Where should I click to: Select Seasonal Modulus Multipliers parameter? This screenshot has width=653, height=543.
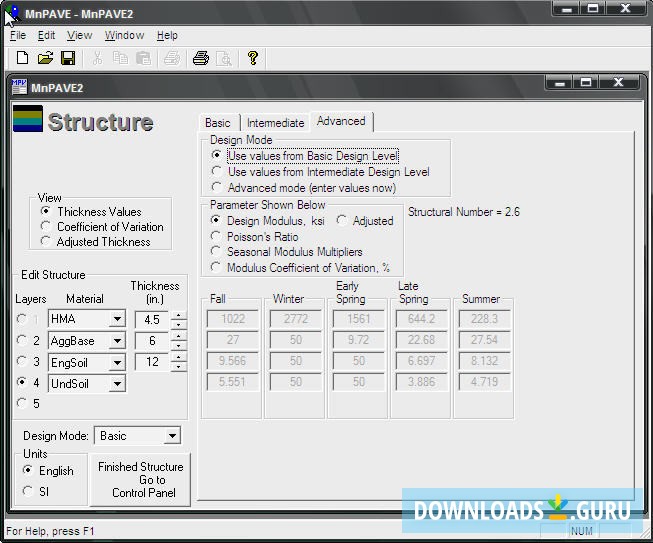click(287, 252)
